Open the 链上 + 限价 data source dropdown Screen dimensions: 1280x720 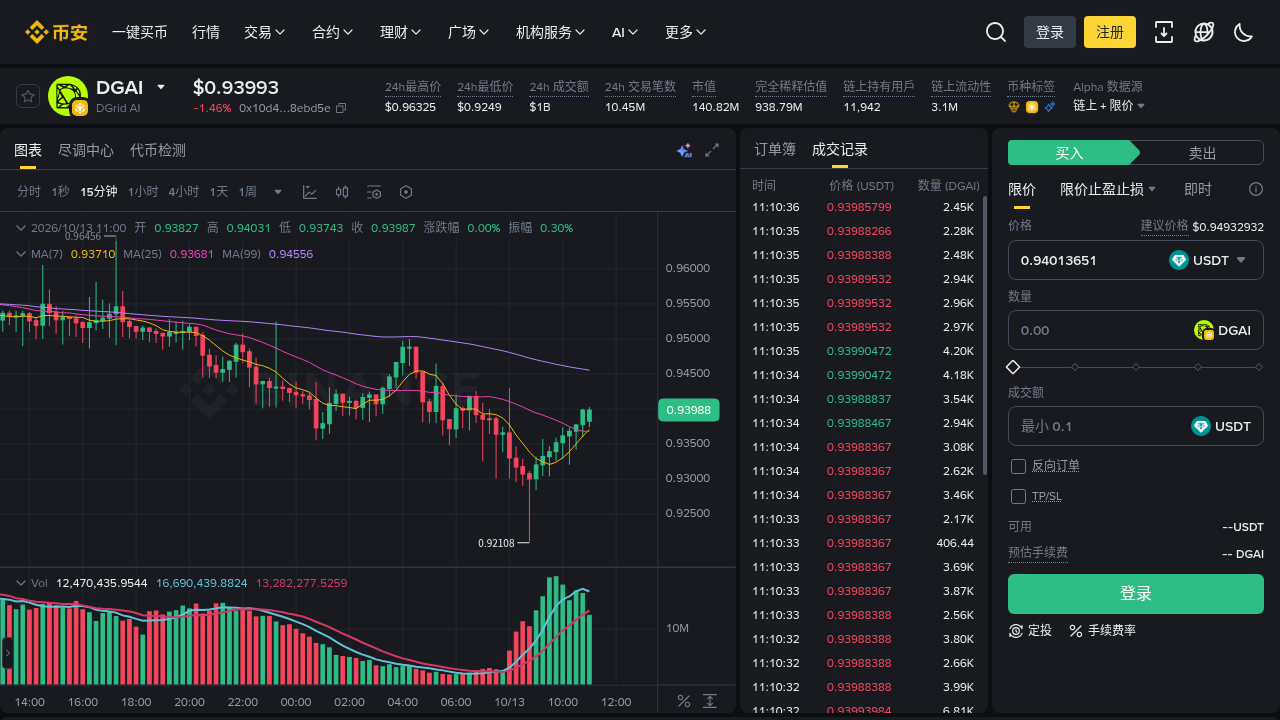pos(1109,105)
